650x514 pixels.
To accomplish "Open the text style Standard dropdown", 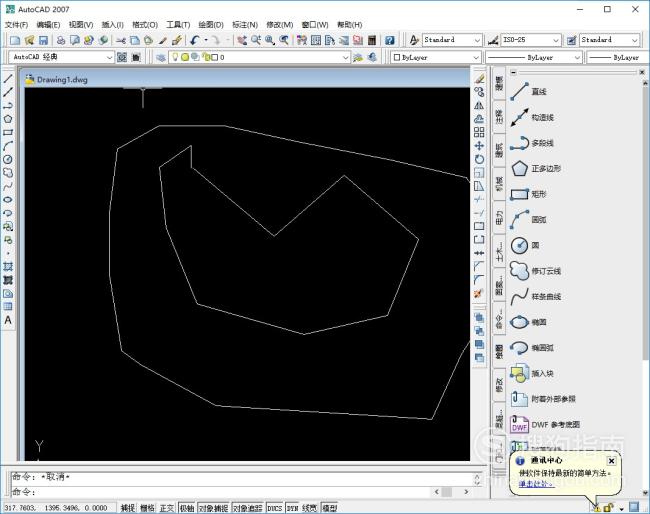I will (x=477, y=40).
